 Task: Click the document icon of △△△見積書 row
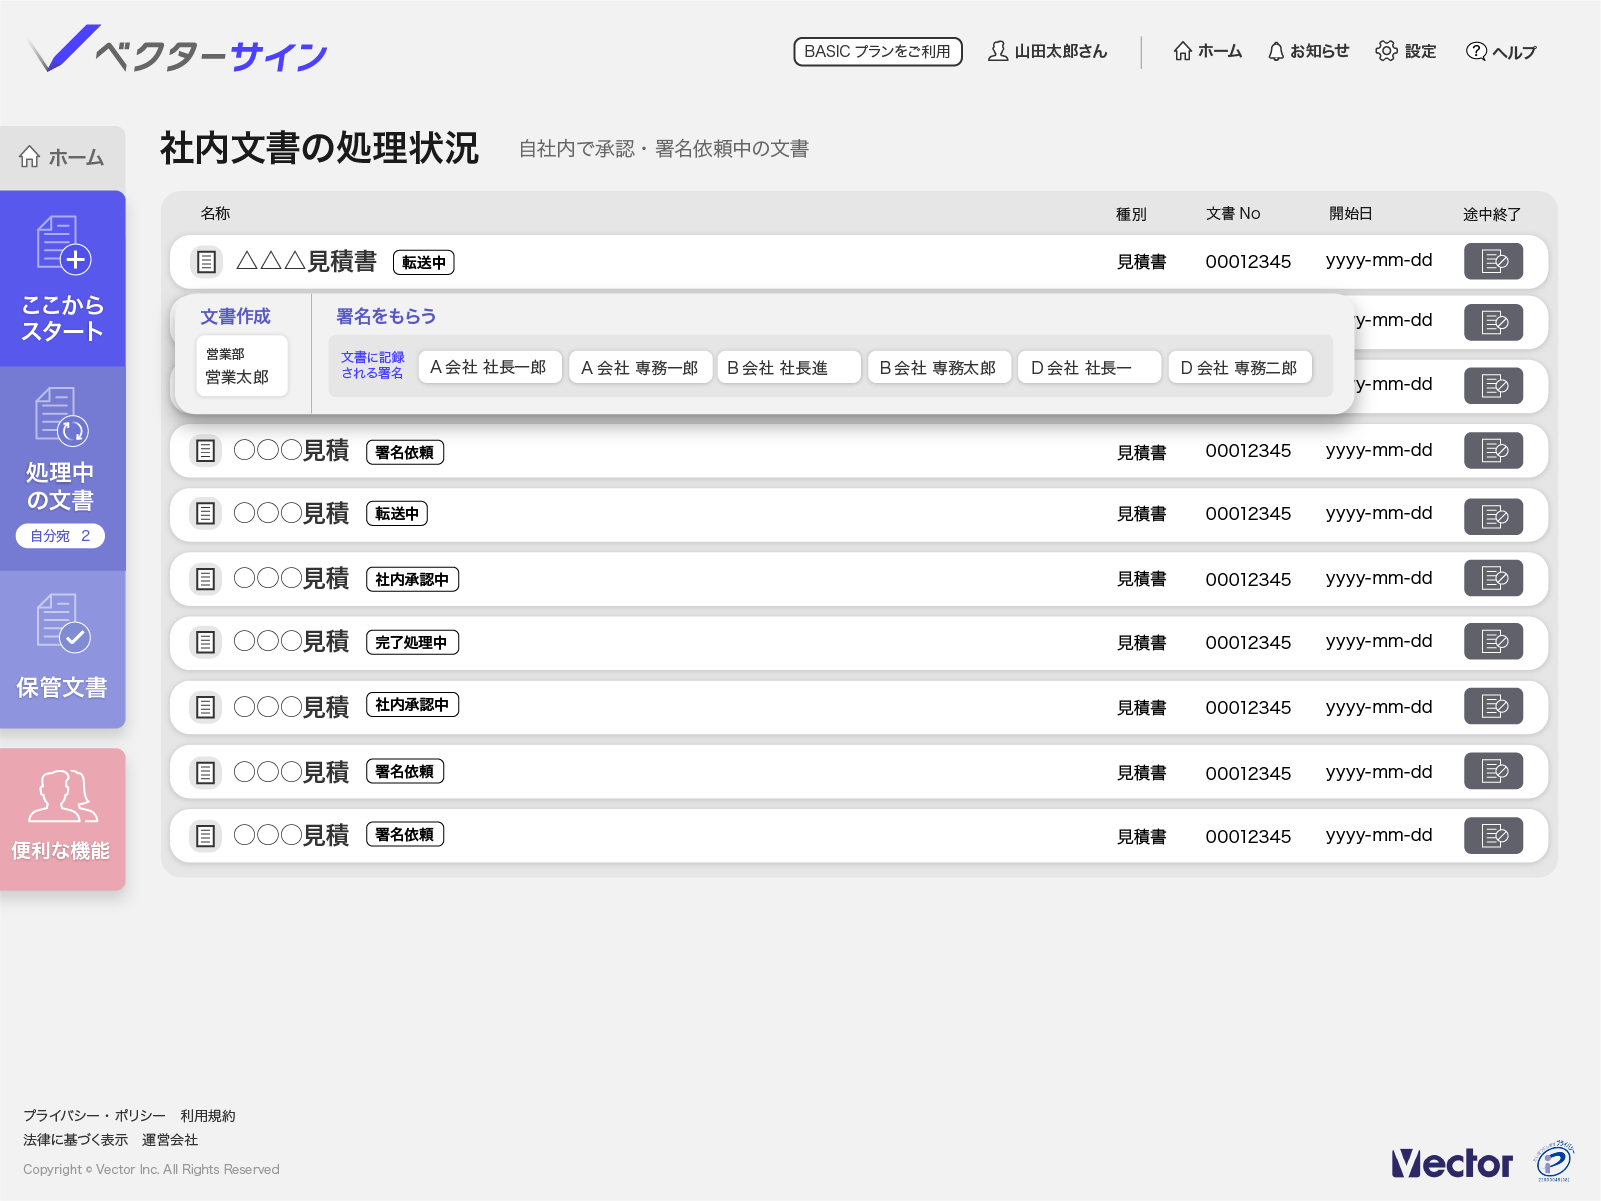point(206,262)
